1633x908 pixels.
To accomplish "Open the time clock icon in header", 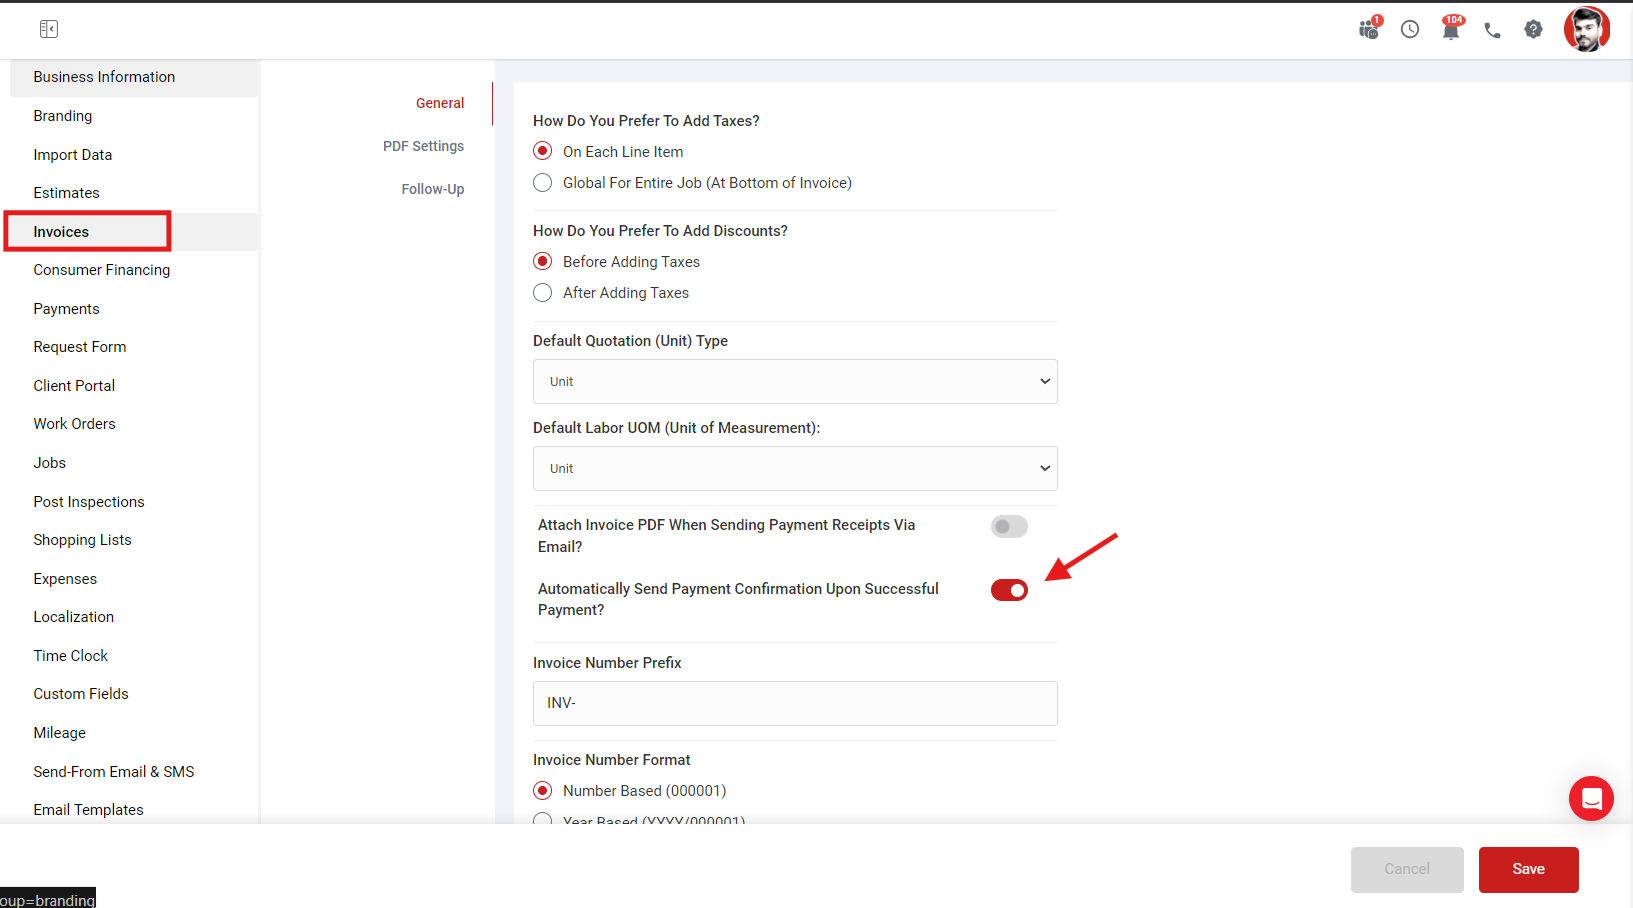I will [x=1410, y=30].
